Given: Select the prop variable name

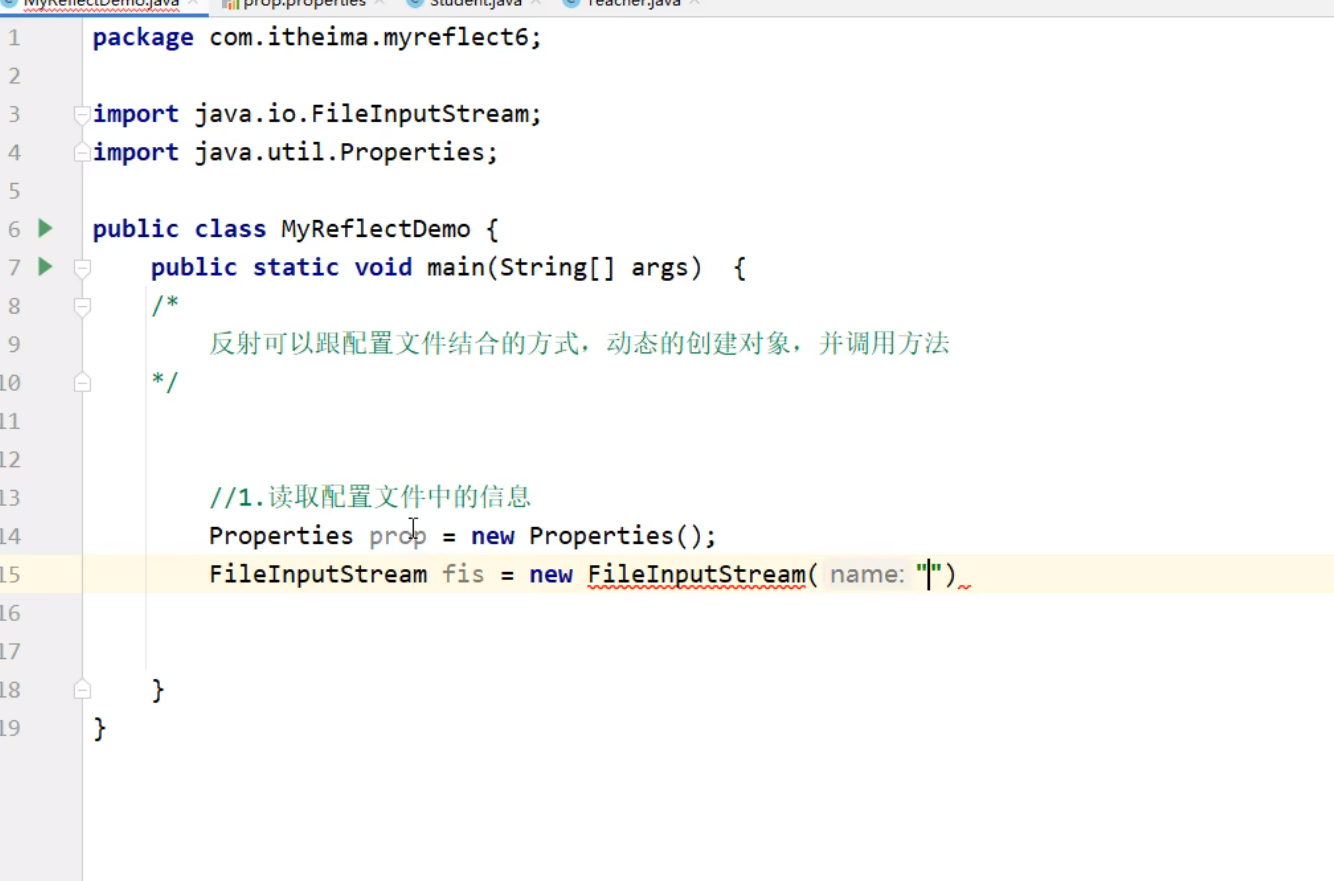Looking at the screenshot, I should 397,535.
